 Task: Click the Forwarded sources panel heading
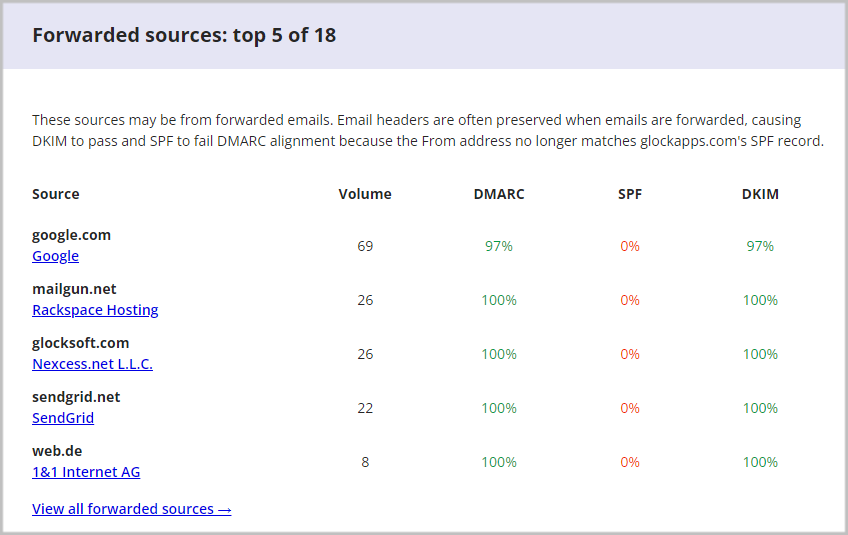click(184, 36)
